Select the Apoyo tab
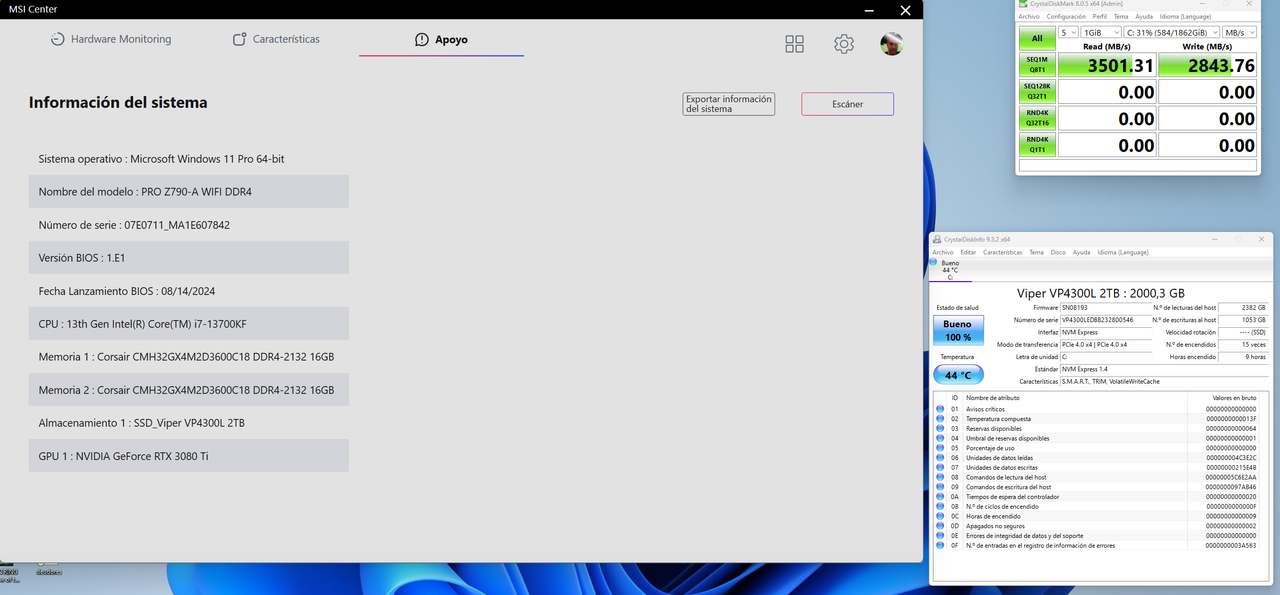 pyautogui.click(x=441, y=40)
